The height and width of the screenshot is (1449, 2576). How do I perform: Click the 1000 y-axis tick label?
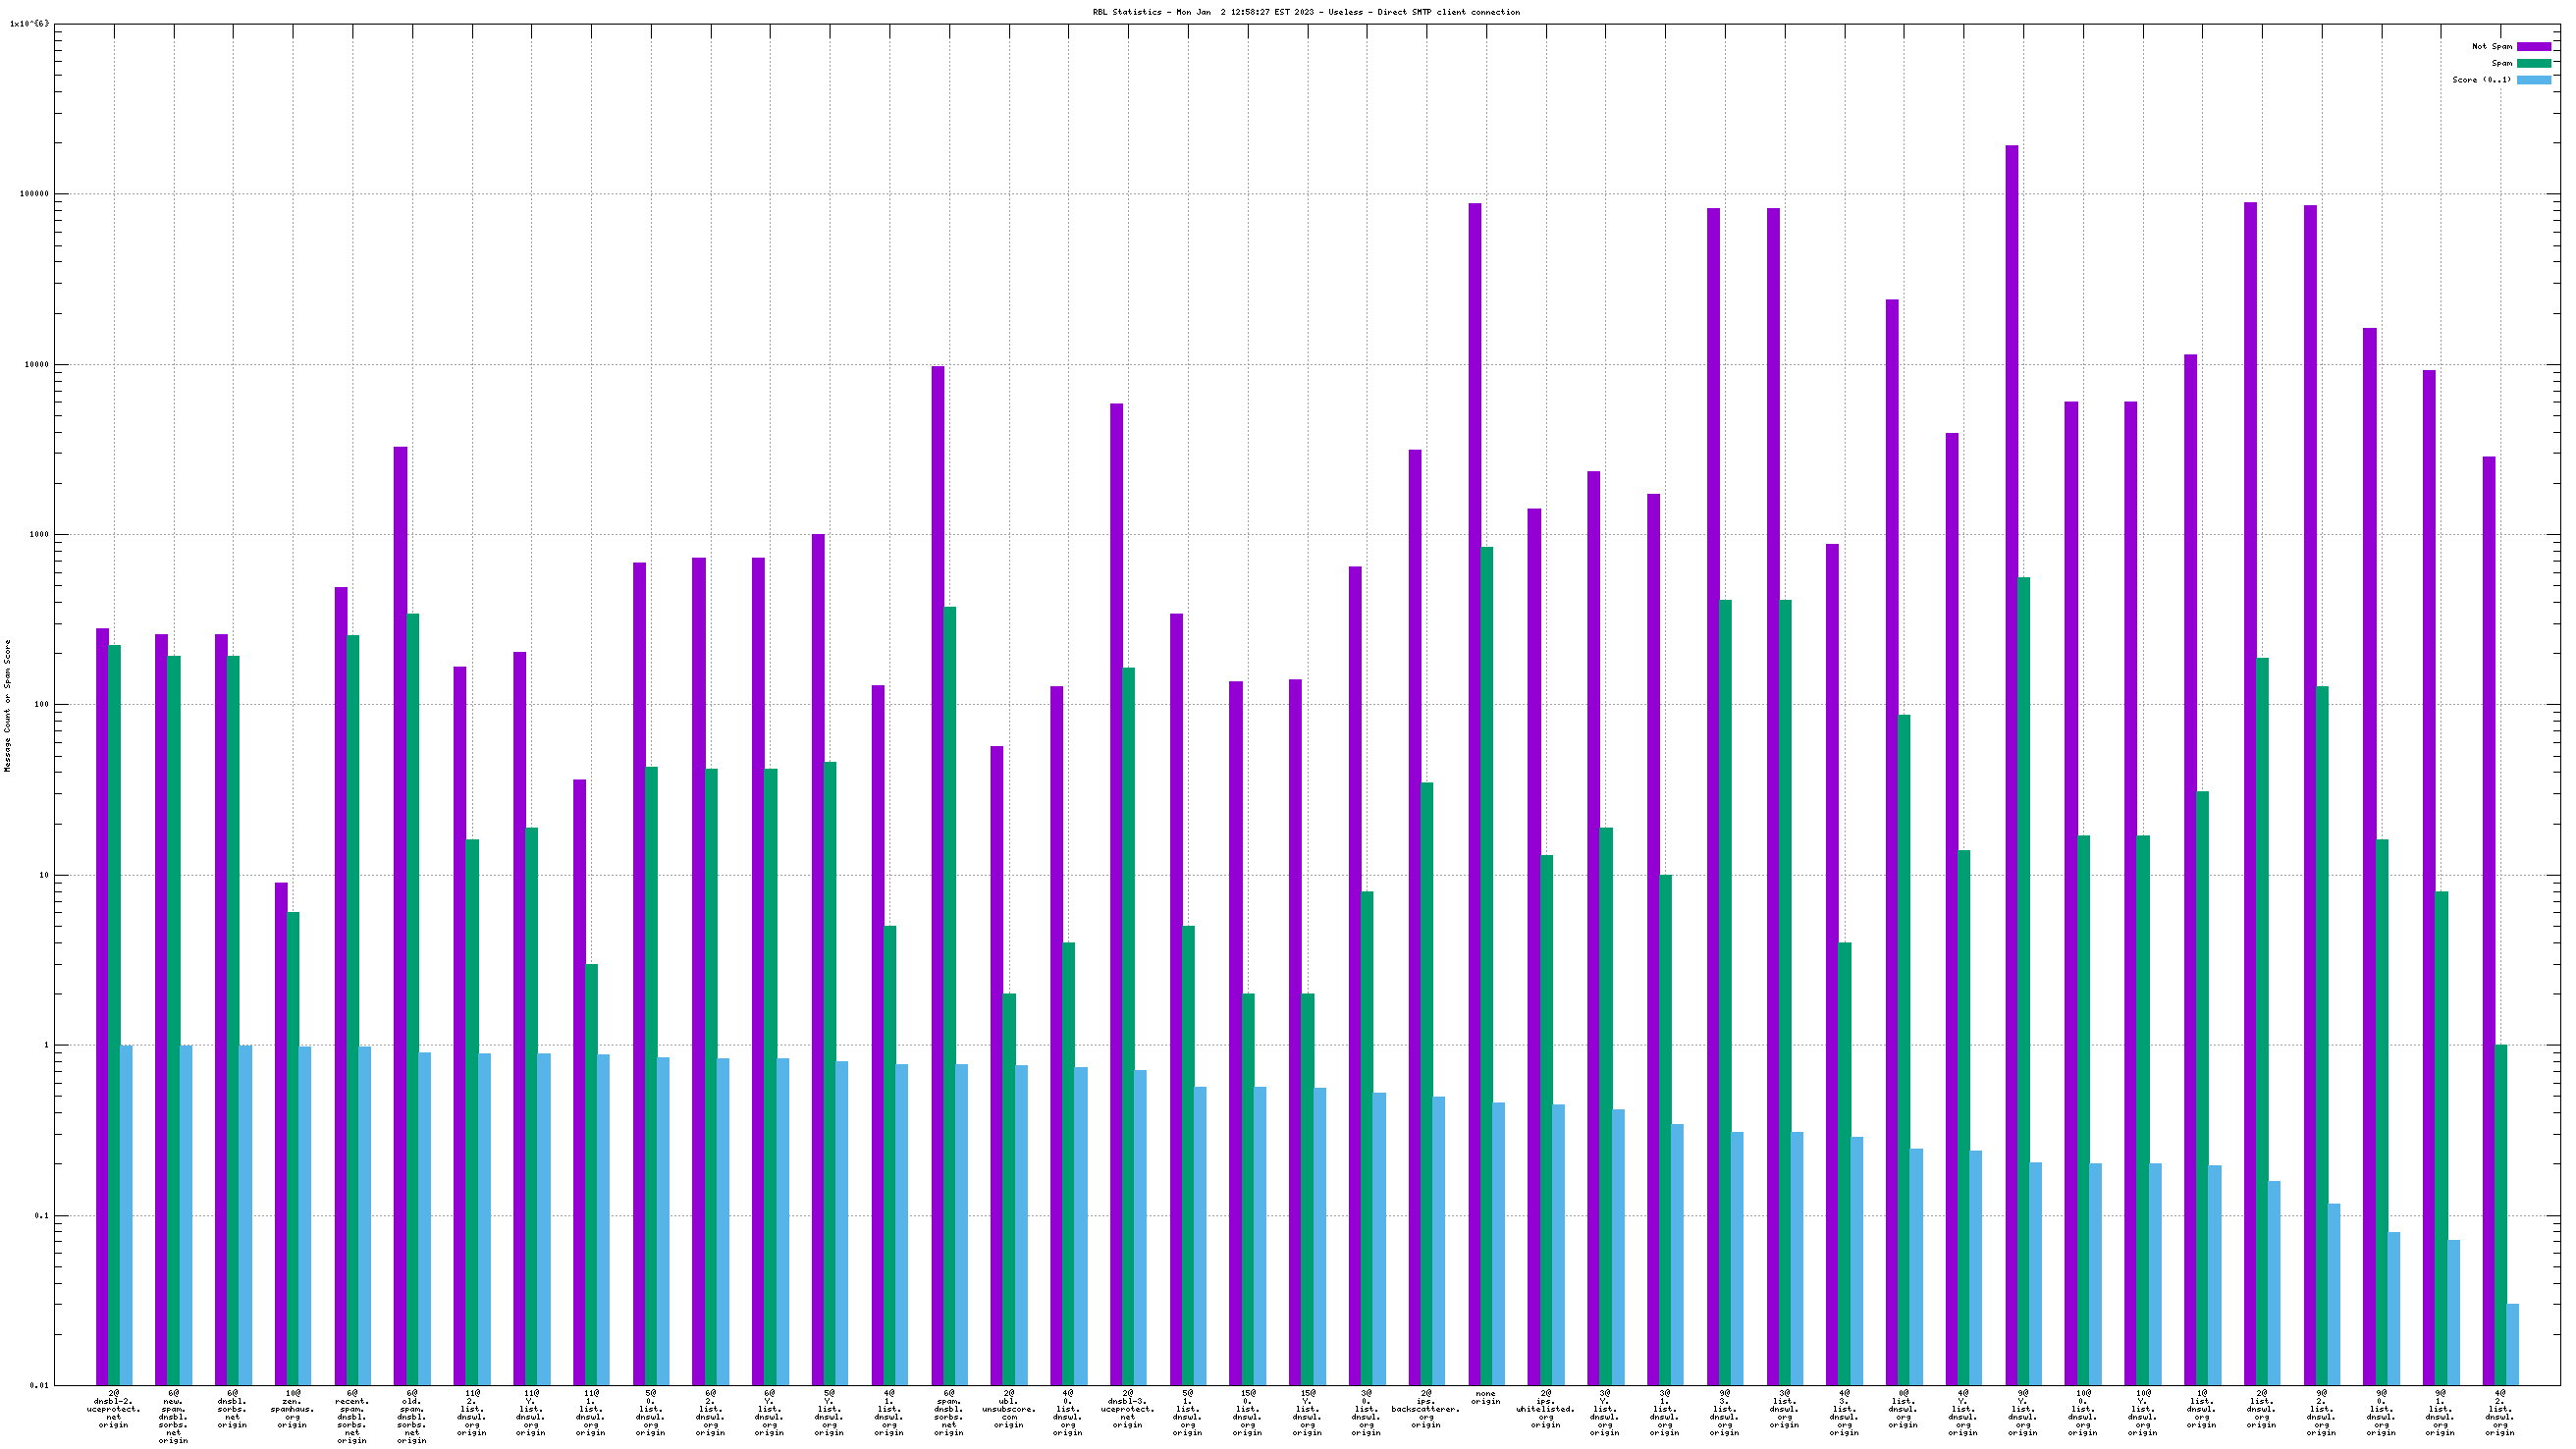tap(37, 535)
